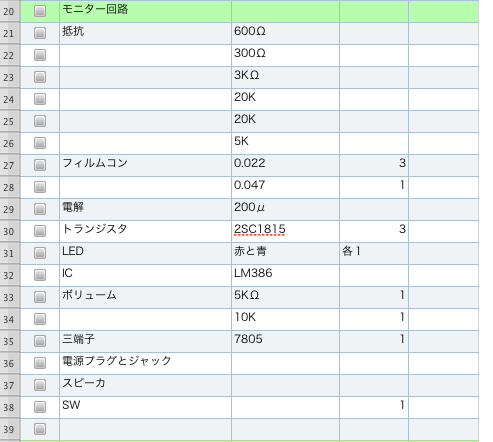The height and width of the screenshot is (442, 493).
Task: Select the 20K cell in row 25
Action: 285,121
